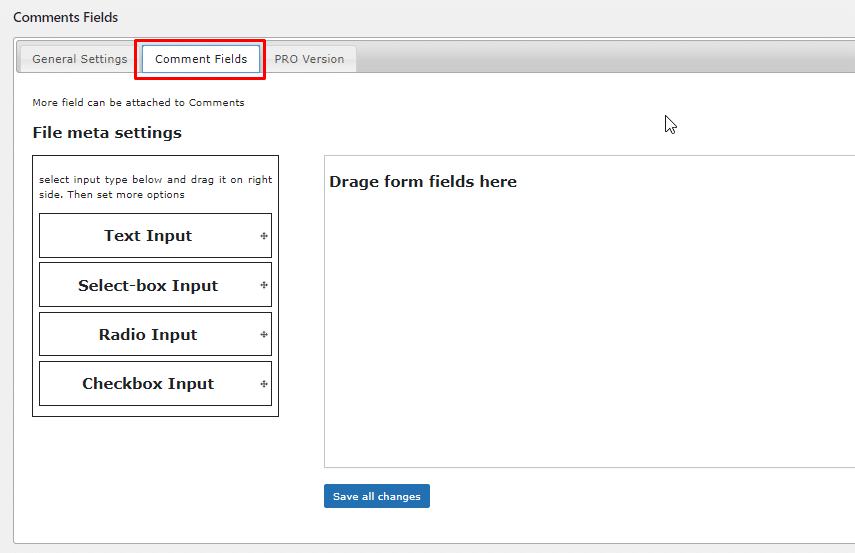This screenshot has width=855, height=553.
Task: Click the move icon on Text Input
Action: [264, 236]
